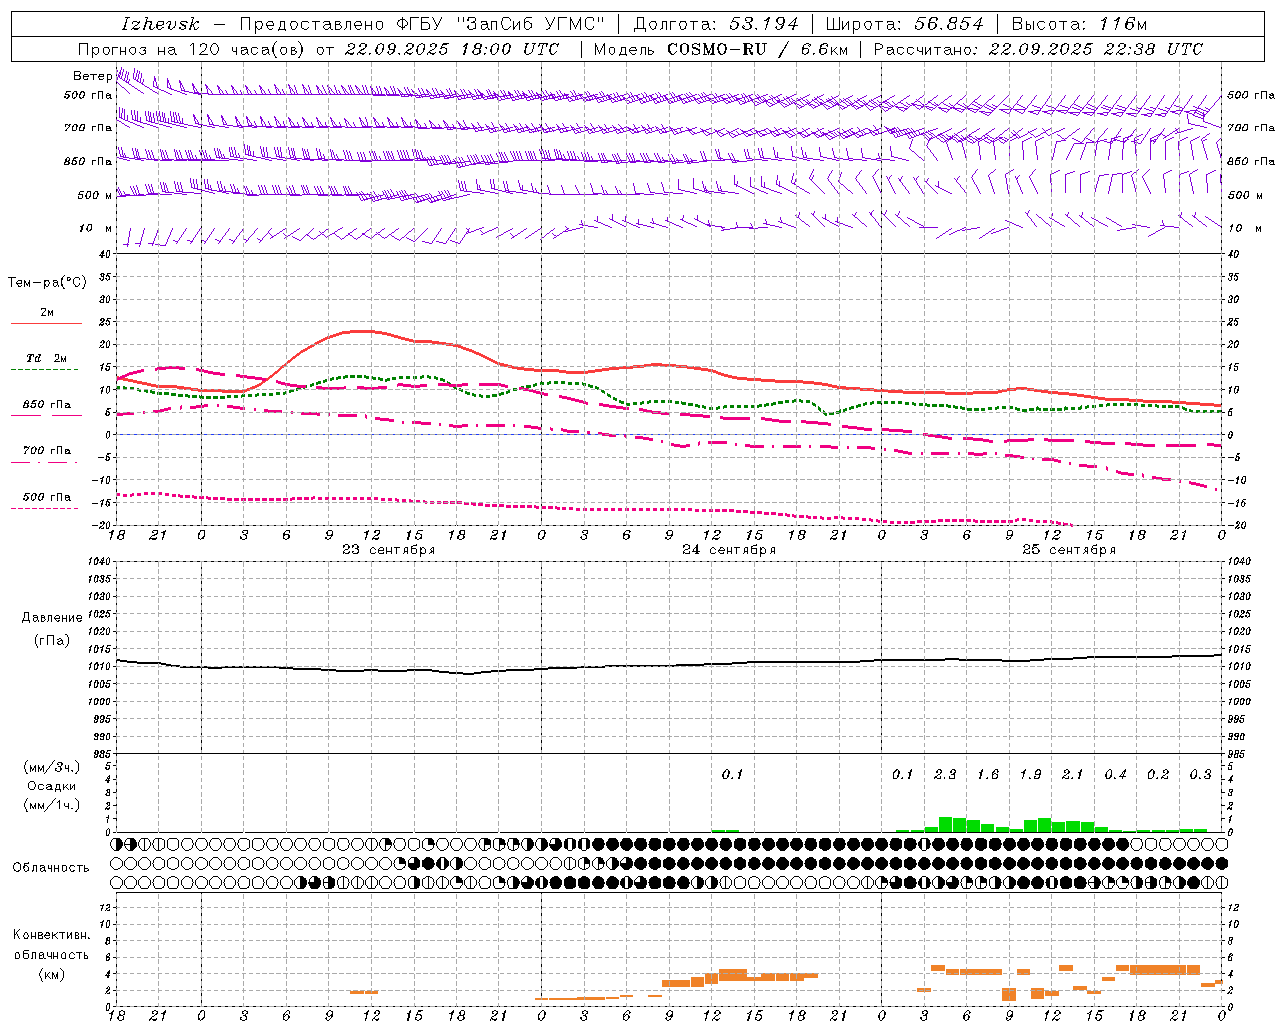Click the 1.9 precipitation amount value

click(1030, 775)
